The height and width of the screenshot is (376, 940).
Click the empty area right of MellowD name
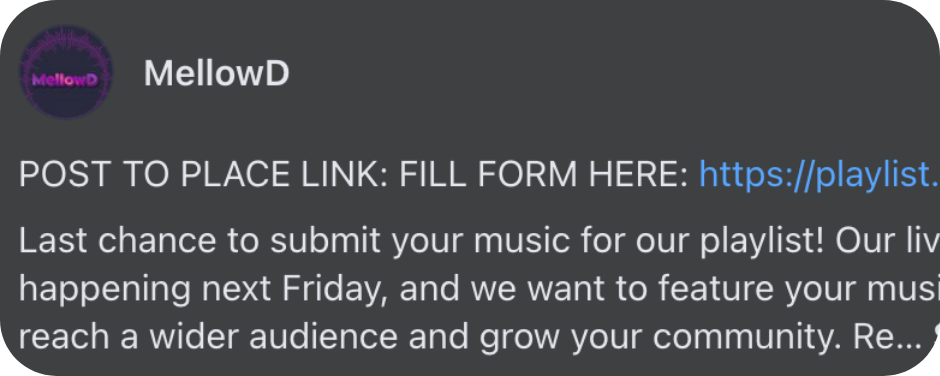tap(599, 74)
